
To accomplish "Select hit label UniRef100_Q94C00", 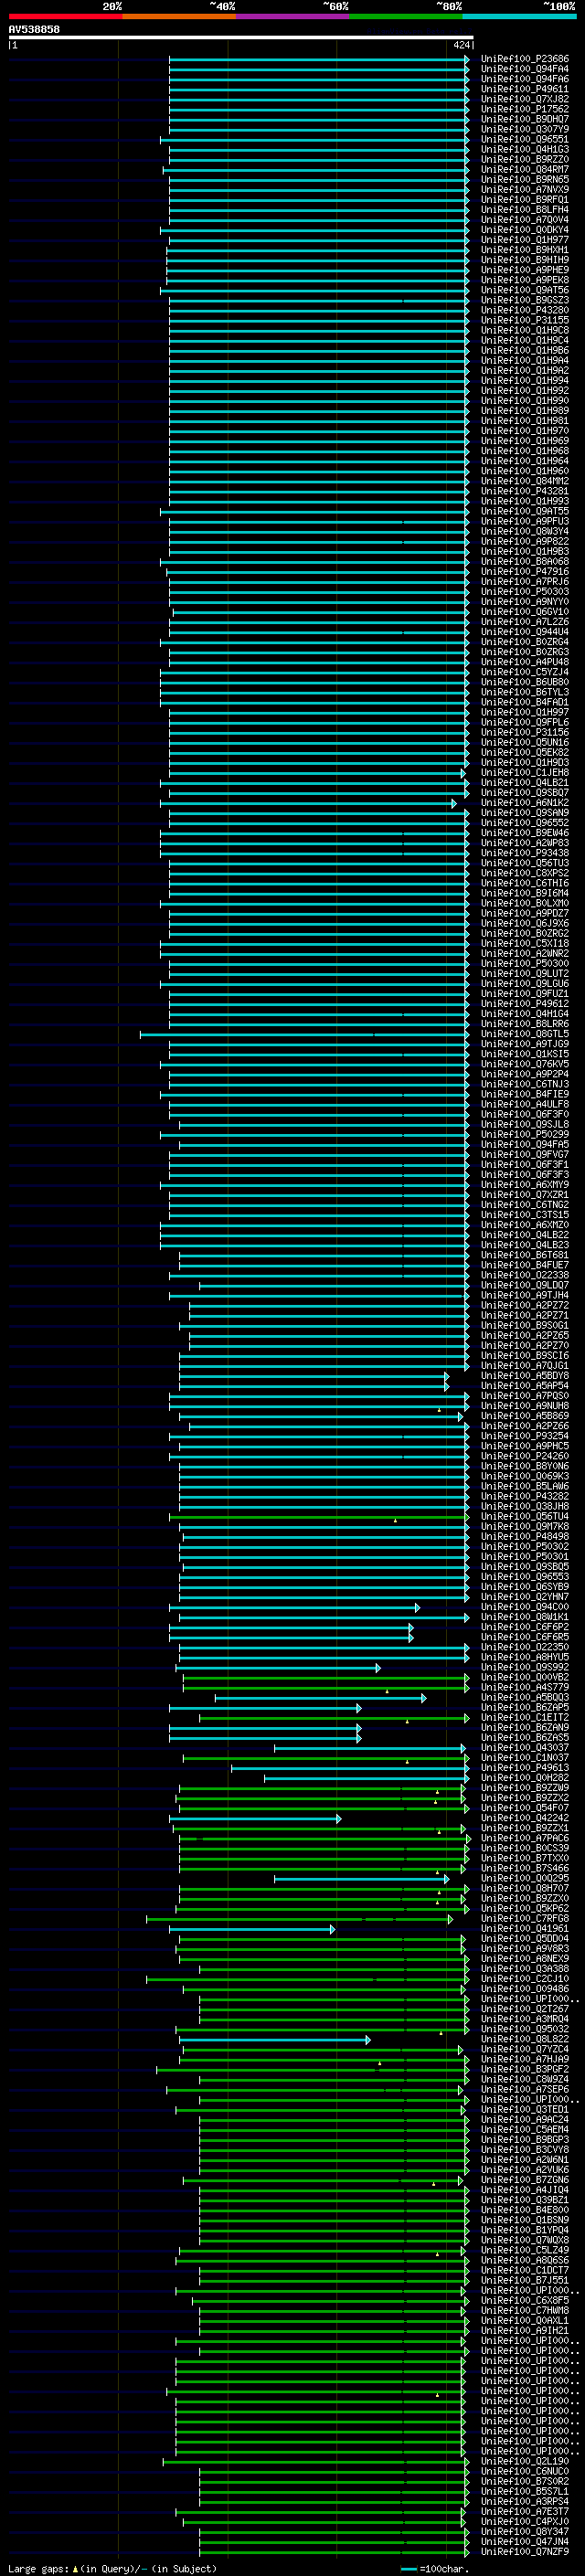I will [525, 1607].
